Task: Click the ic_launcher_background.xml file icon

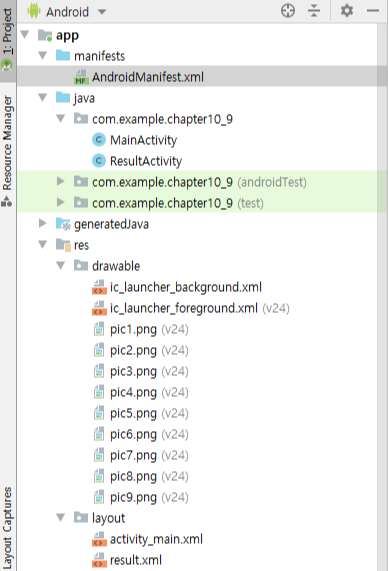Action: tap(99, 287)
